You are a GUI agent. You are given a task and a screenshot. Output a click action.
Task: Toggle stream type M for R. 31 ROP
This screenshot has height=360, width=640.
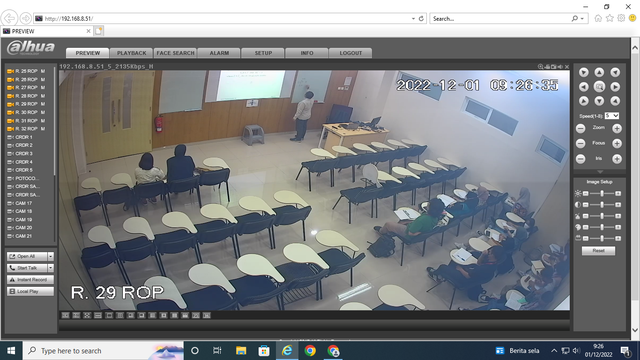coord(43,120)
